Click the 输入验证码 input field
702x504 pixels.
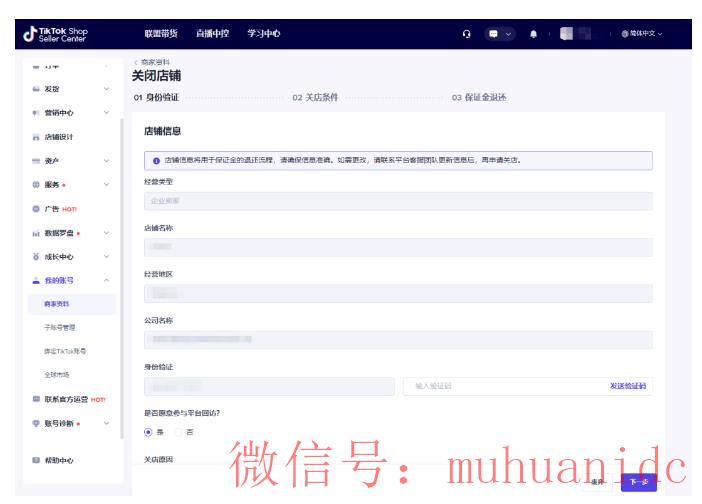(500, 386)
